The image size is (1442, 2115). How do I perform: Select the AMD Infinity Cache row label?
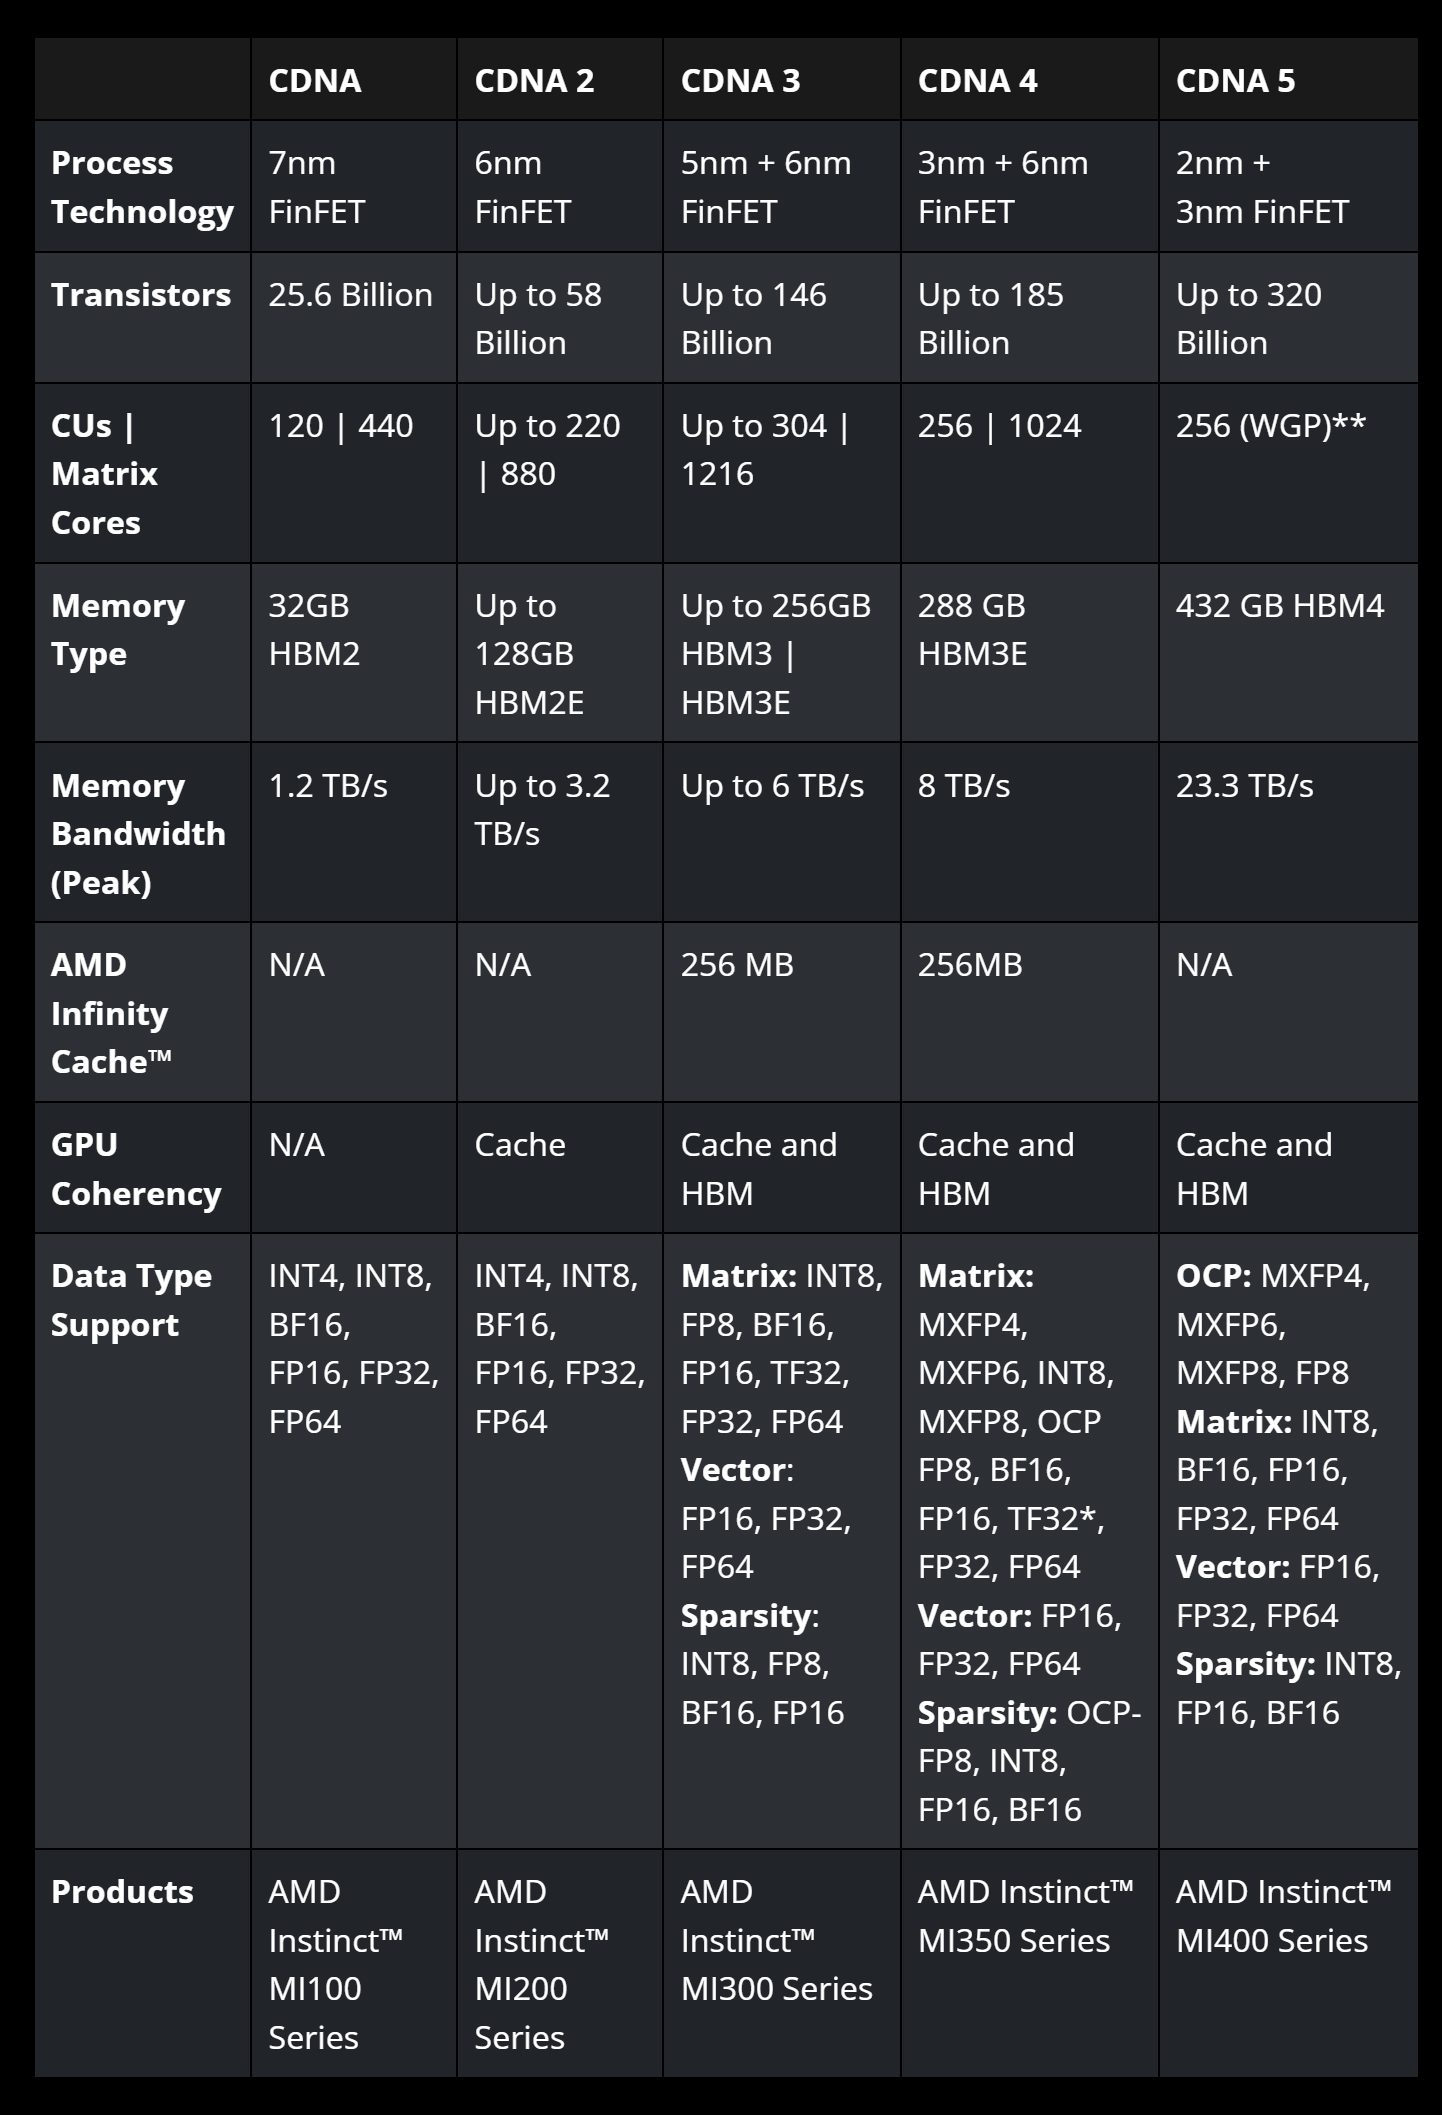(x=111, y=1013)
